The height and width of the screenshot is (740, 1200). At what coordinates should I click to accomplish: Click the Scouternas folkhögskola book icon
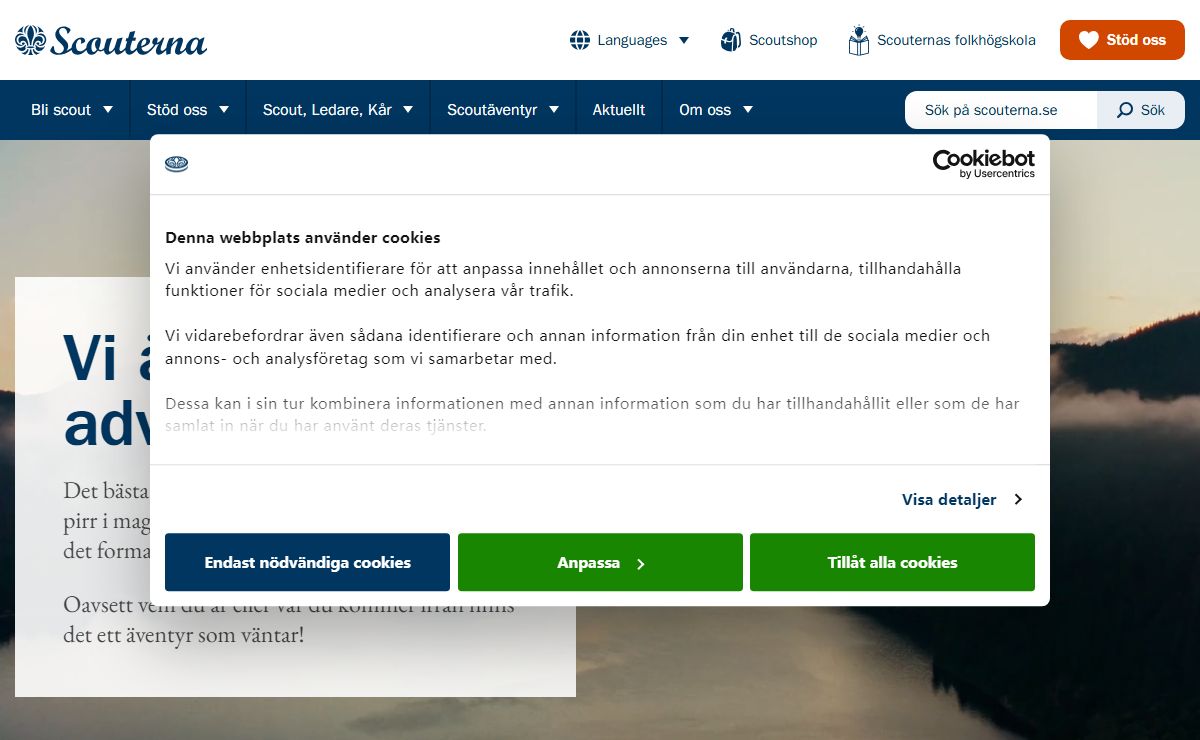pyautogui.click(x=858, y=40)
